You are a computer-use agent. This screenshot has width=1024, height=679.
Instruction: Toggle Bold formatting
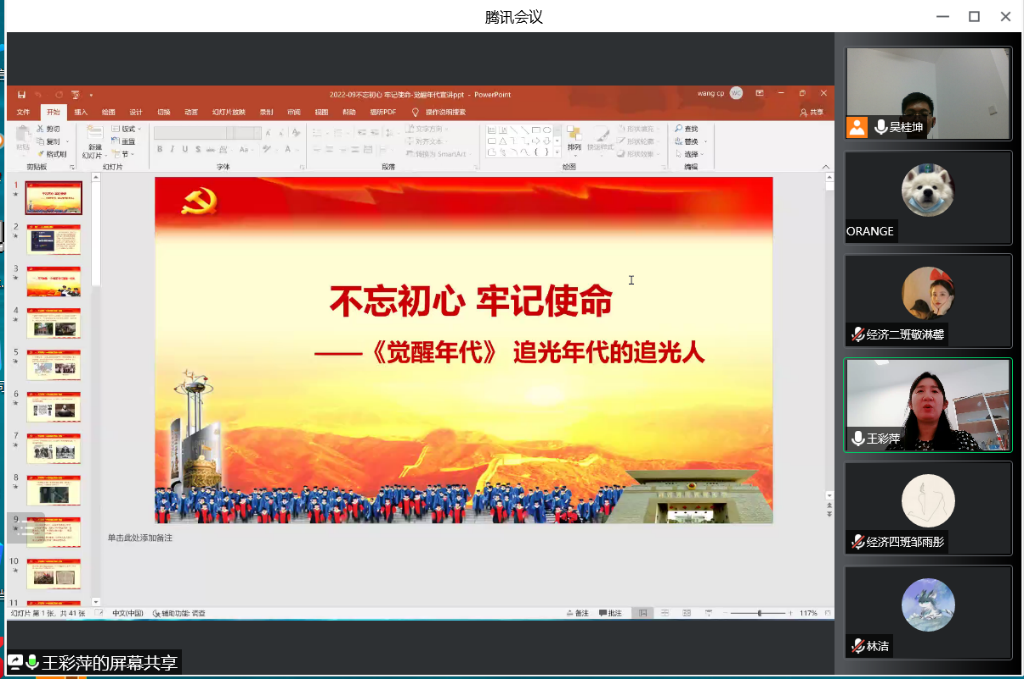pyautogui.click(x=159, y=149)
